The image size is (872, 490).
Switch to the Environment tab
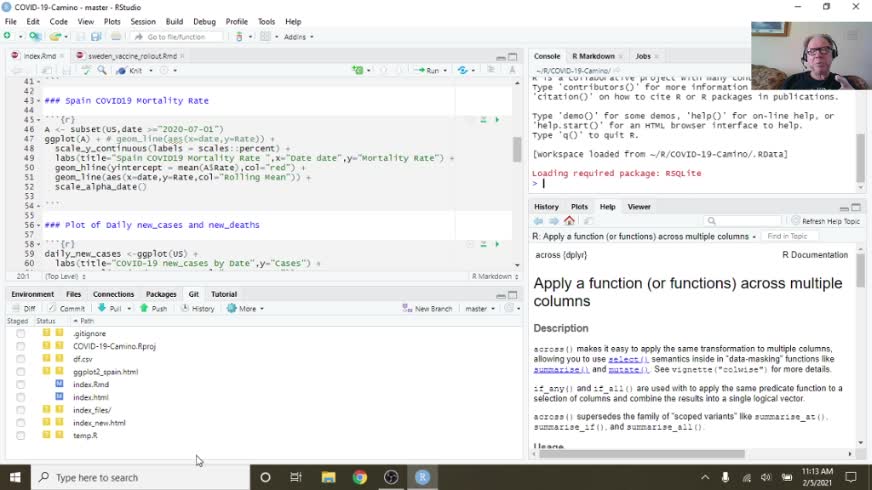[x=32, y=294]
